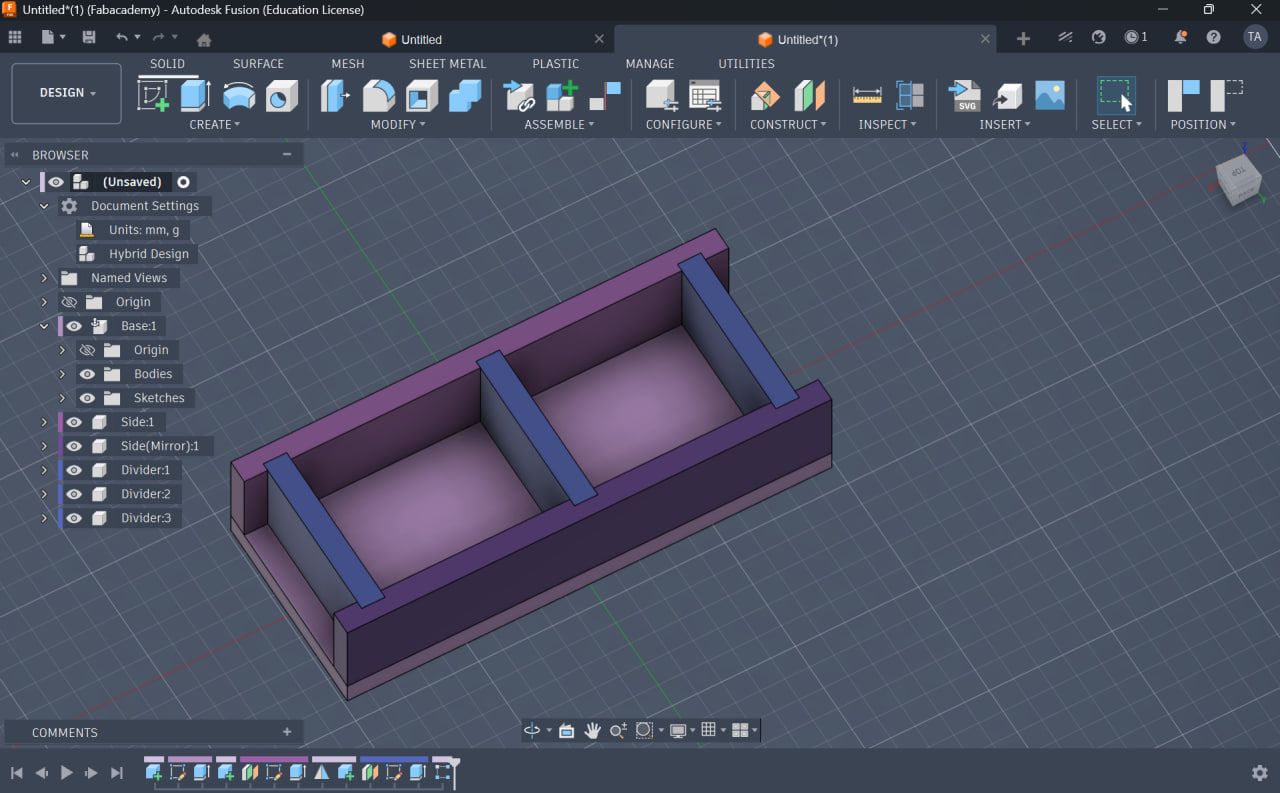
Task: Choose the Revolve tool
Action: pos(238,96)
